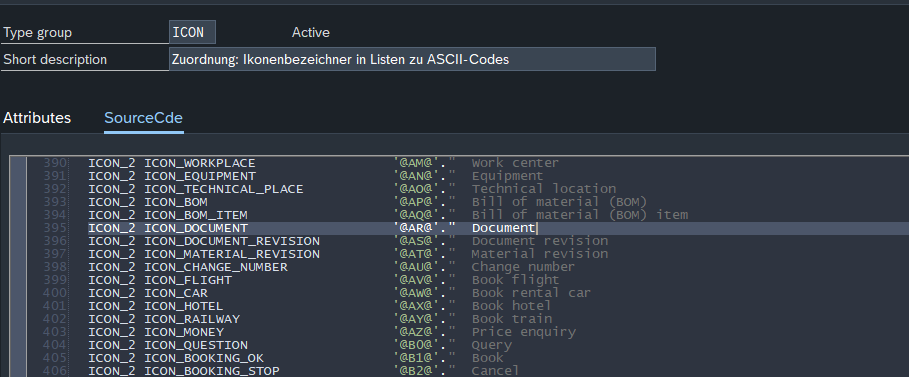
Task: Click the editor's left marker margin bar
Action: point(19,267)
